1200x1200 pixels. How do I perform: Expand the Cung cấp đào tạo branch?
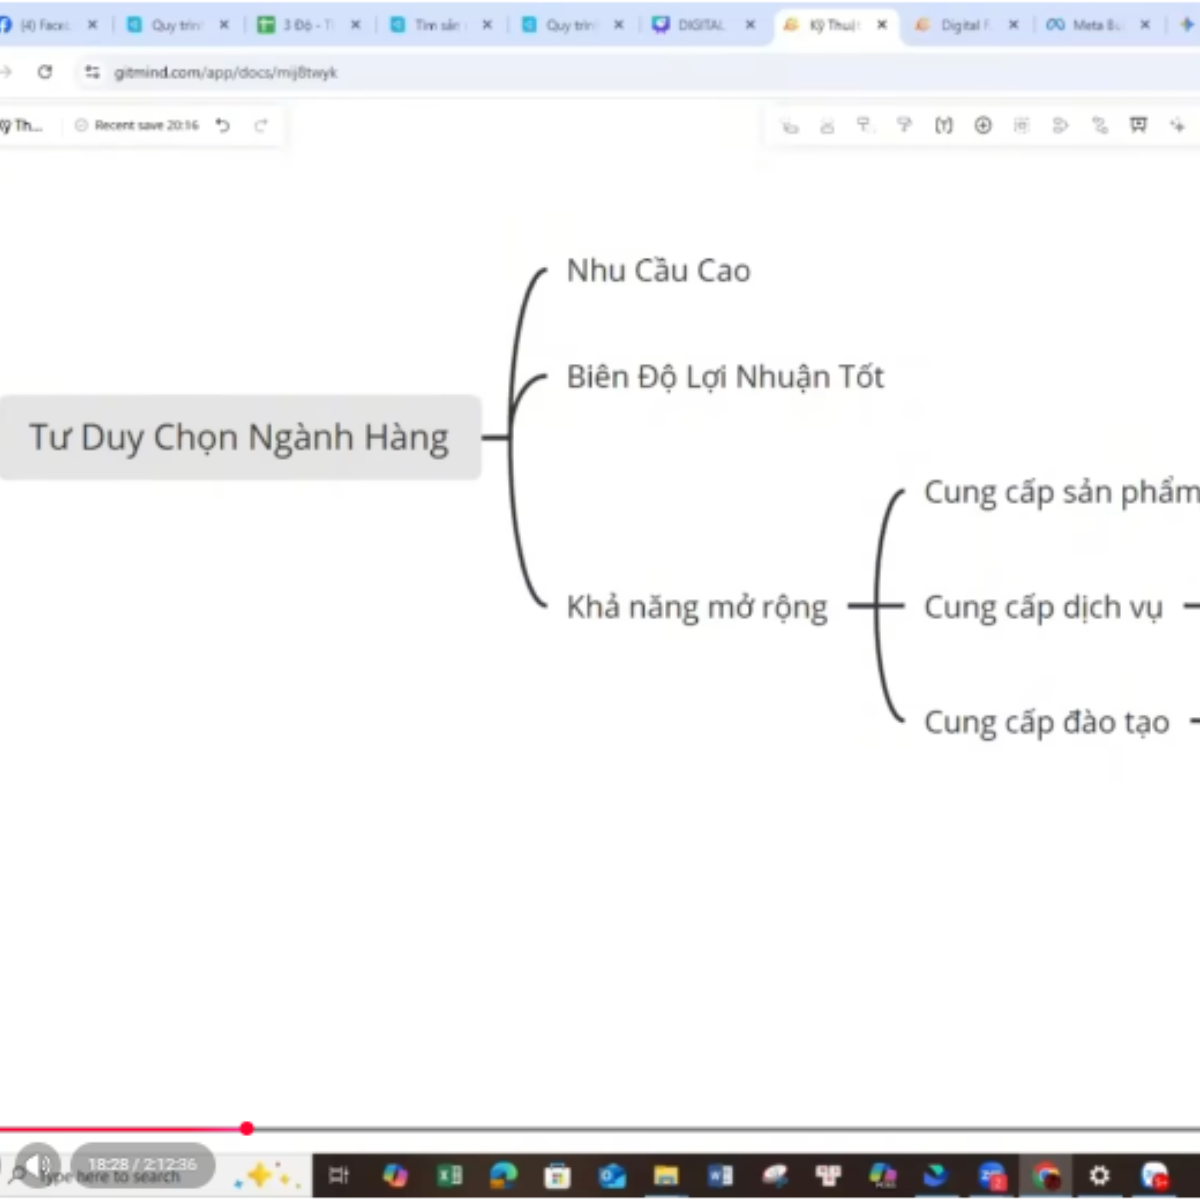pyautogui.click(x=1192, y=722)
